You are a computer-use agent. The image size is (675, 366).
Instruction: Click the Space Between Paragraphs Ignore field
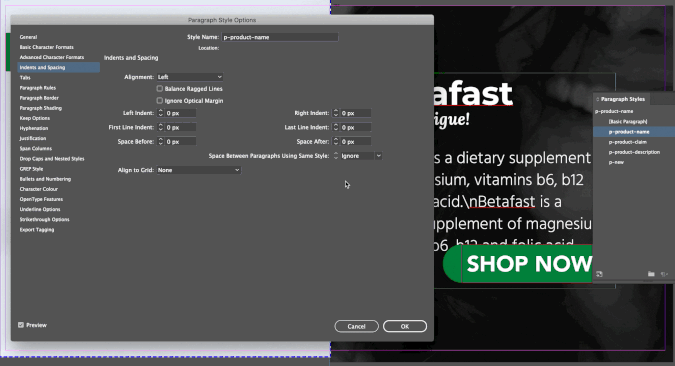(357, 156)
